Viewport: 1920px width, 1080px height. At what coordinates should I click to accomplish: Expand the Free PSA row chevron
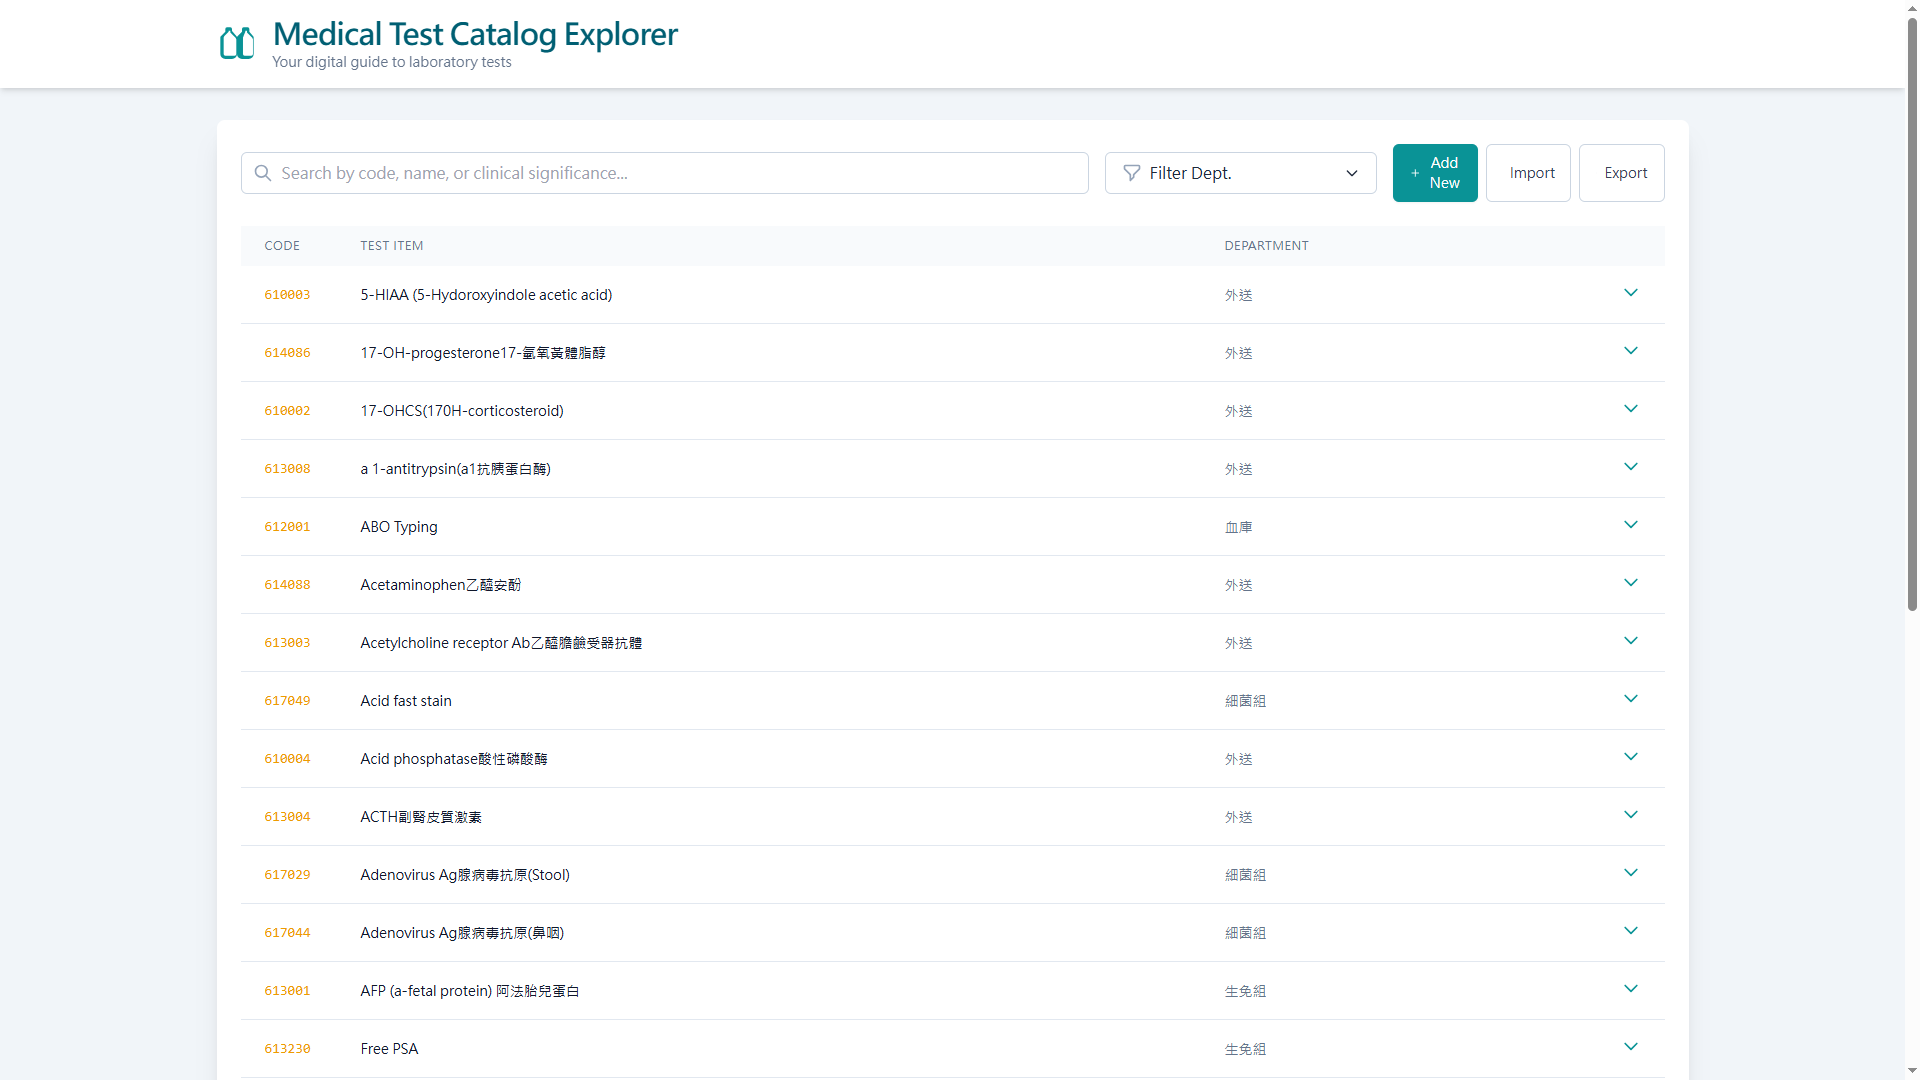pos(1630,1047)
